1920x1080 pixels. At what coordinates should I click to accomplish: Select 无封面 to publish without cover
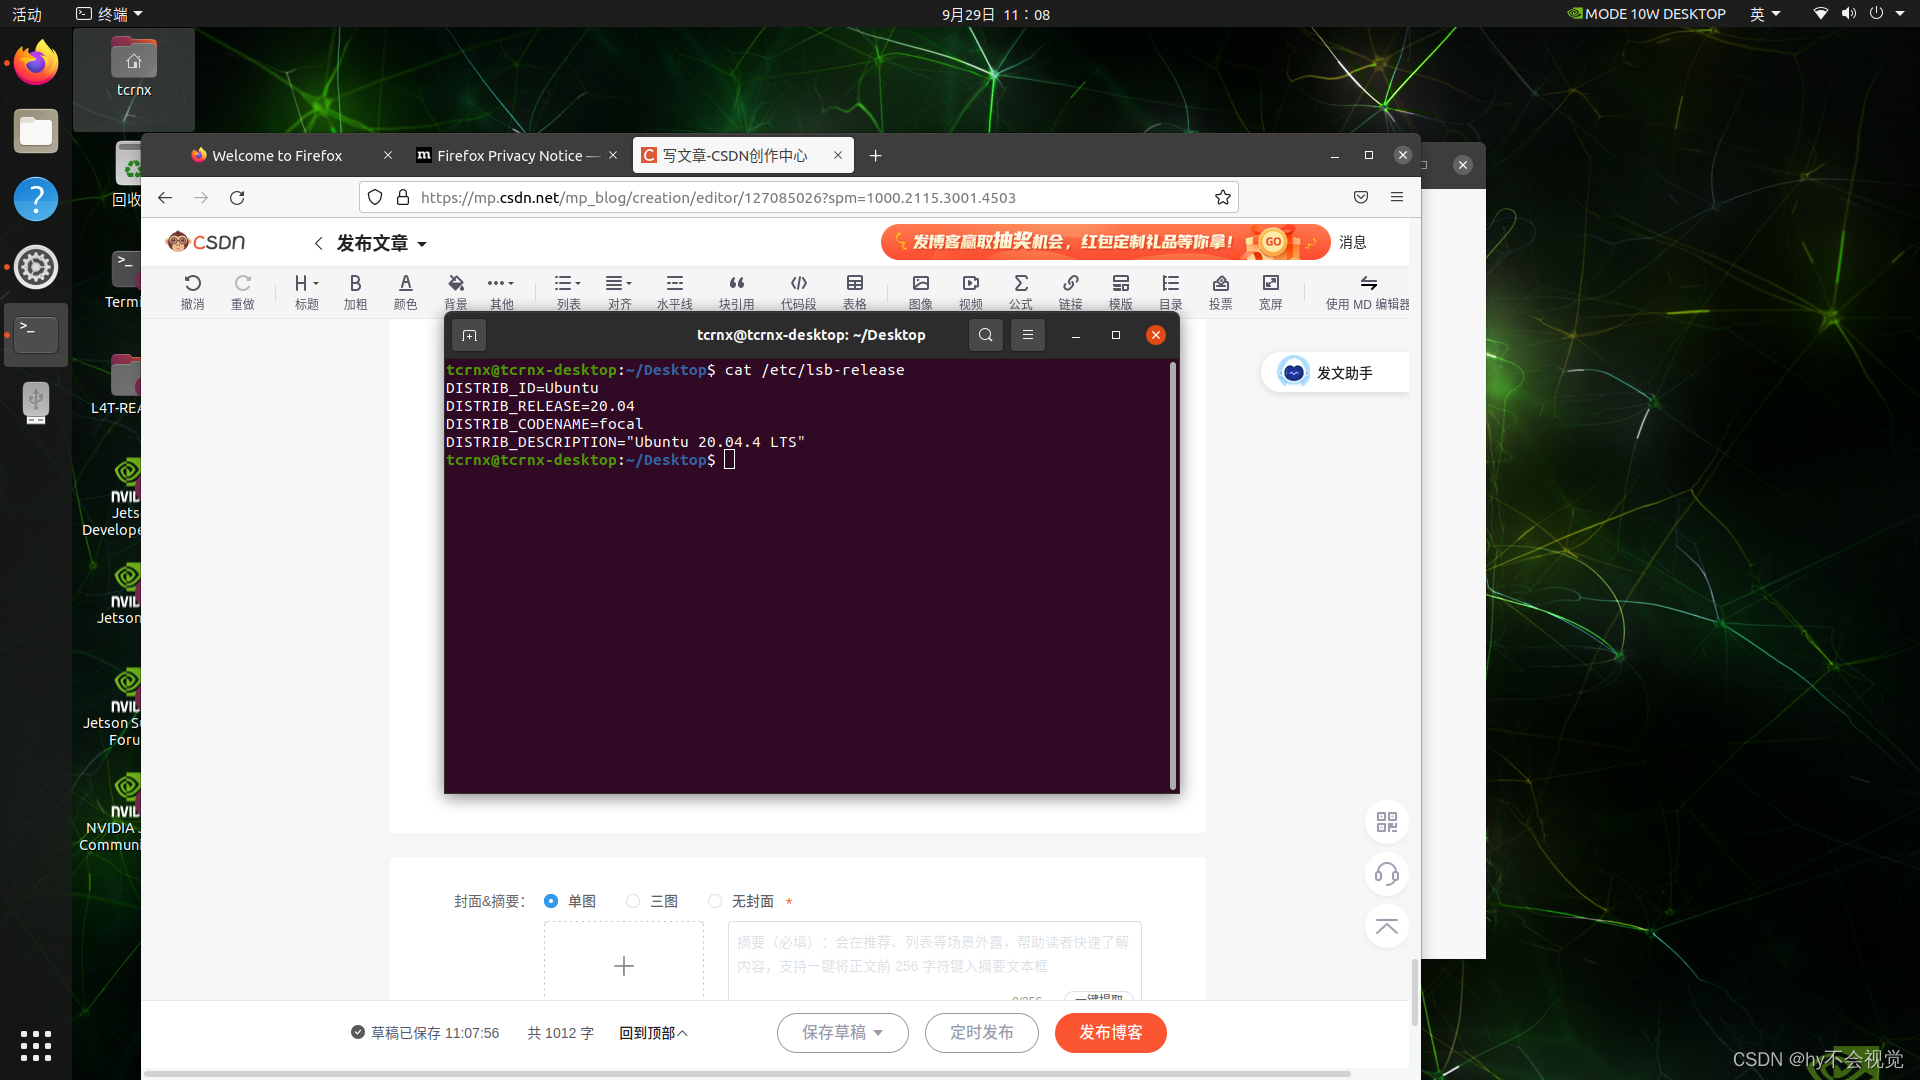click(715, 901)
